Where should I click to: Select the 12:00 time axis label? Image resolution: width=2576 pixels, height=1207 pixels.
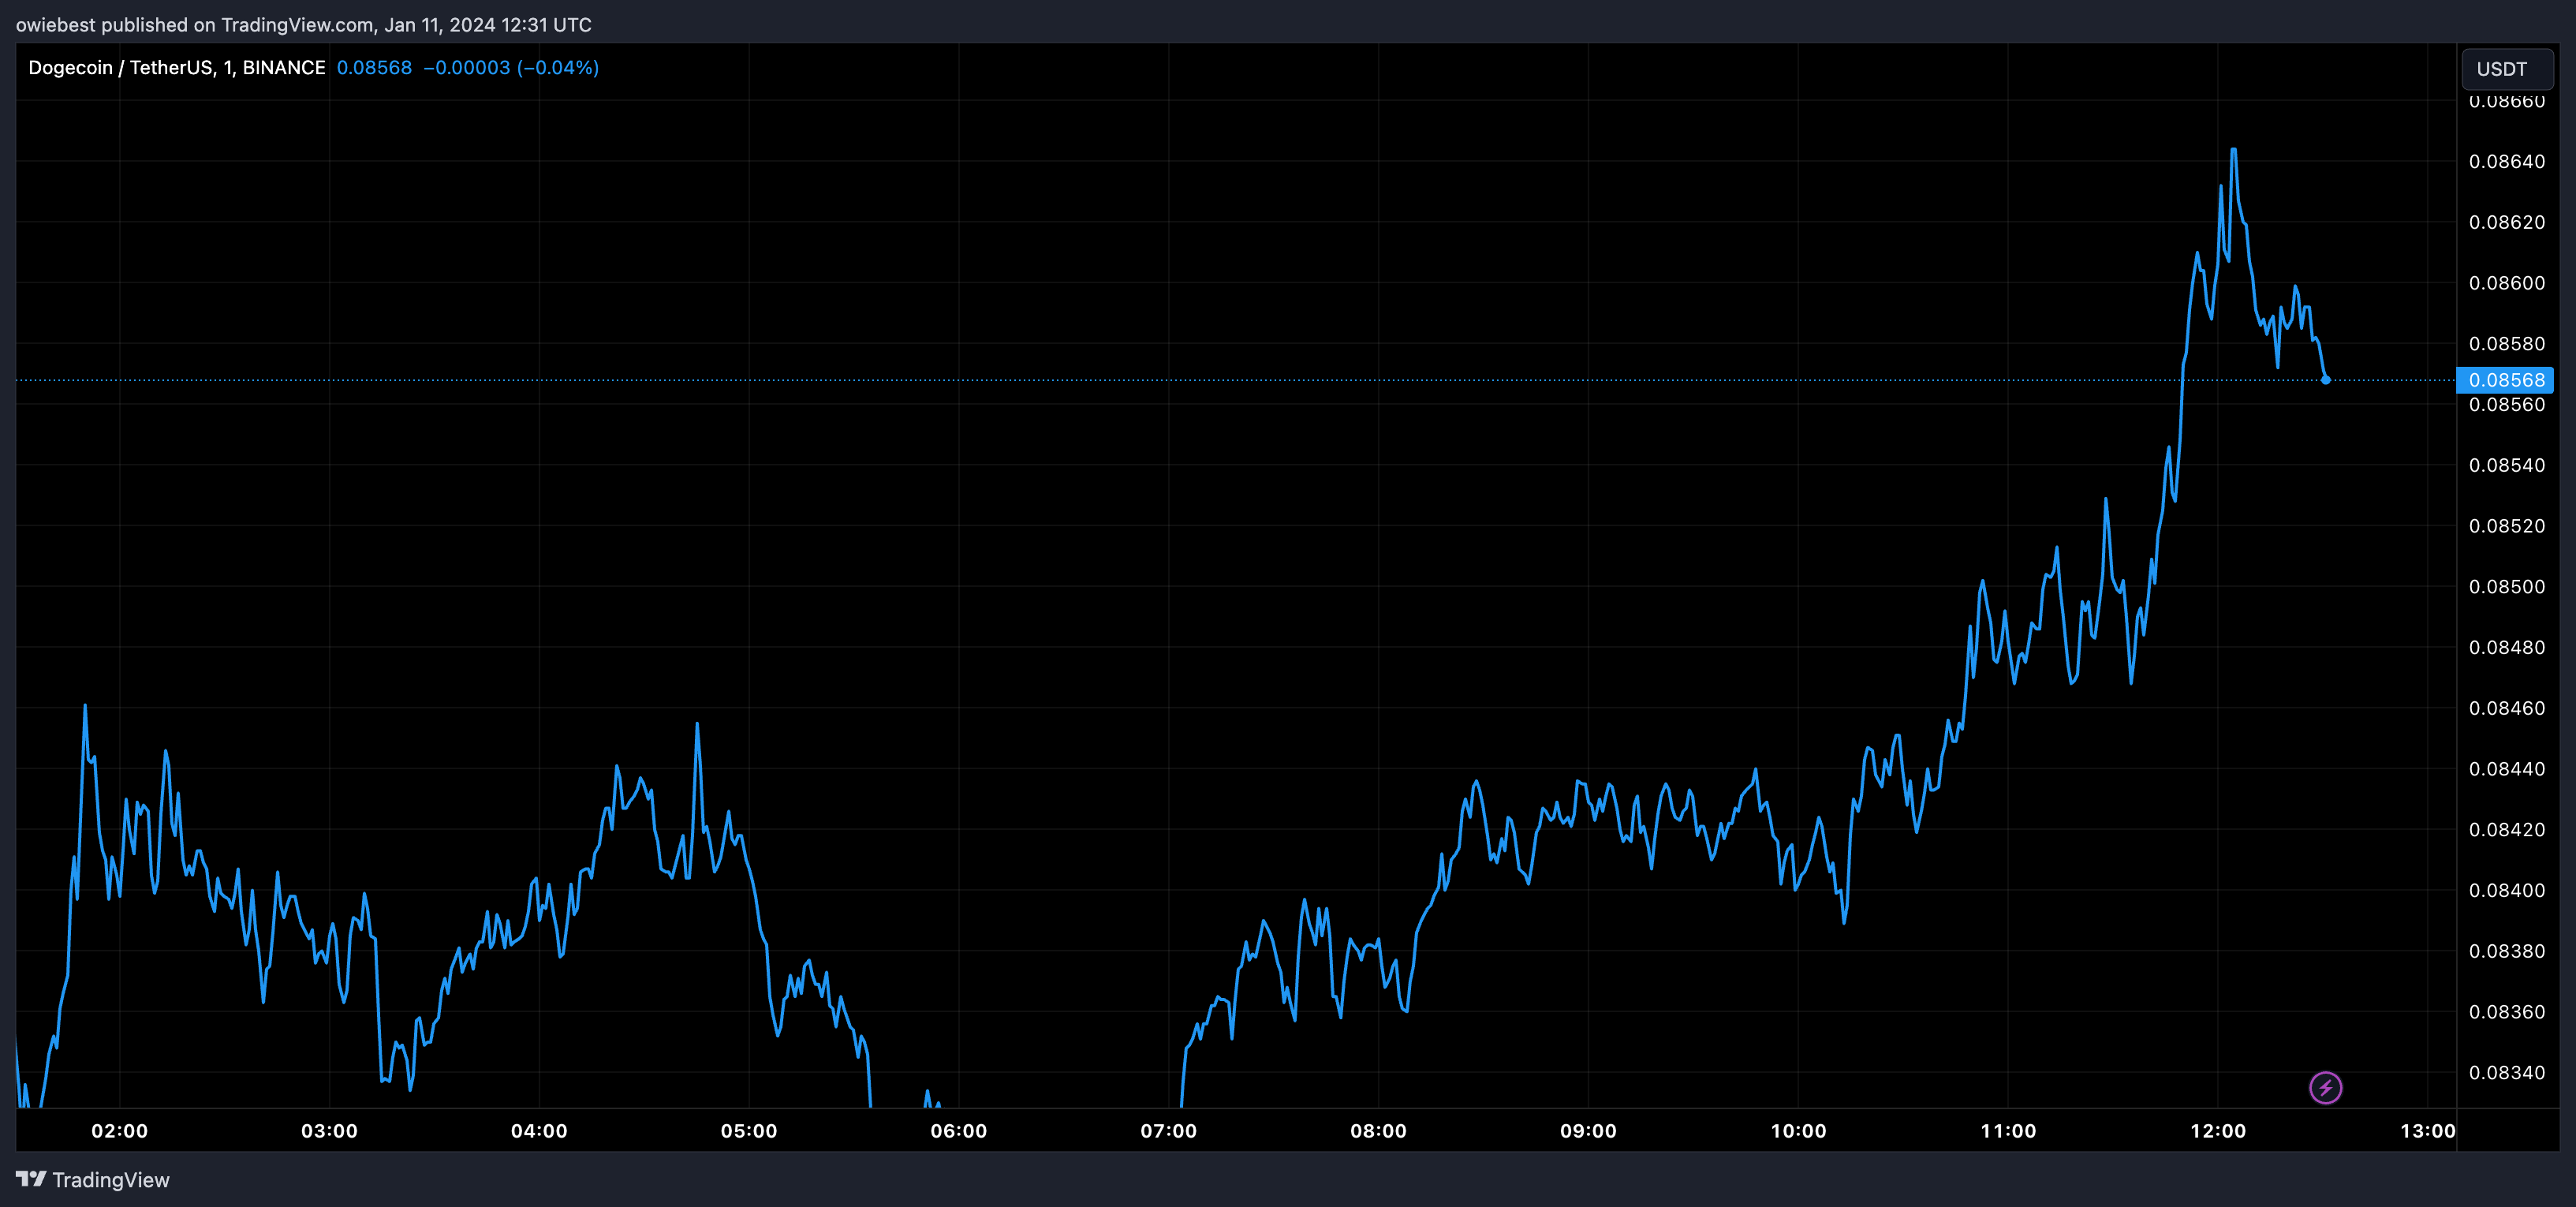click(x=2217, y=1131)
